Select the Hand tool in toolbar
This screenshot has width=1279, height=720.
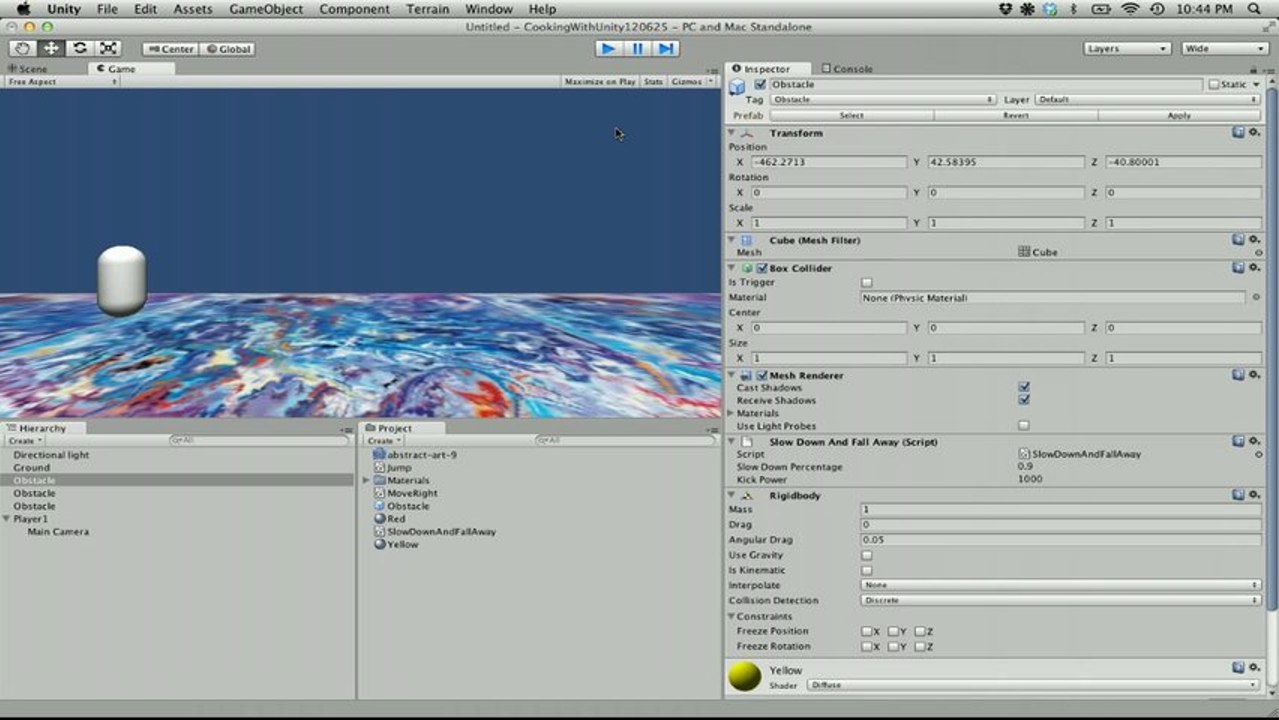pos(22,48)
